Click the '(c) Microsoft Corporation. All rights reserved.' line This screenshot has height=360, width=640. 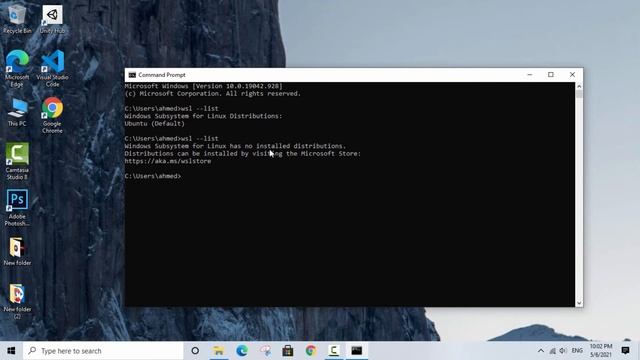coord(213,94)
